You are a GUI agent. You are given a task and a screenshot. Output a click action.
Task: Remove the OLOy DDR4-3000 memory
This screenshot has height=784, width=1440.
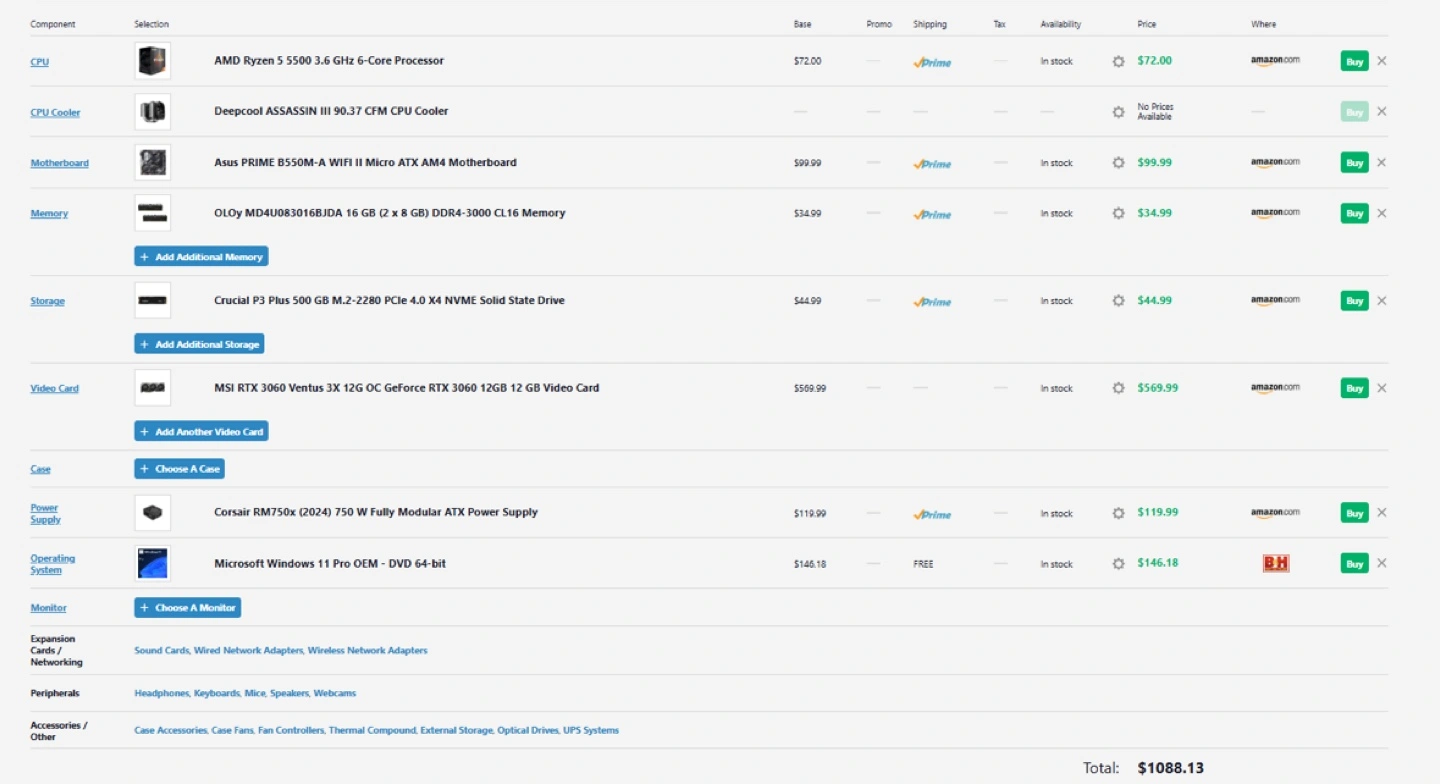pyautogui.click(x=1382, y=213)
